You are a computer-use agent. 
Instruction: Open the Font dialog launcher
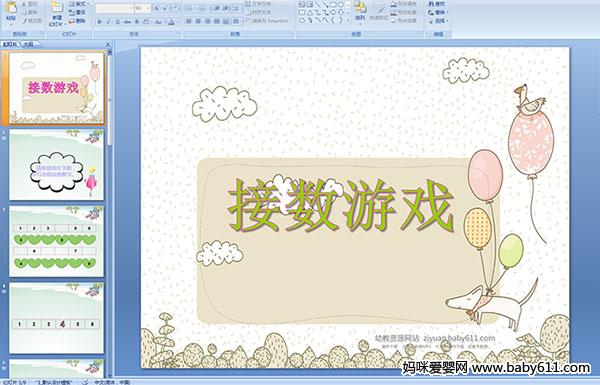click(x=178, y=34)
